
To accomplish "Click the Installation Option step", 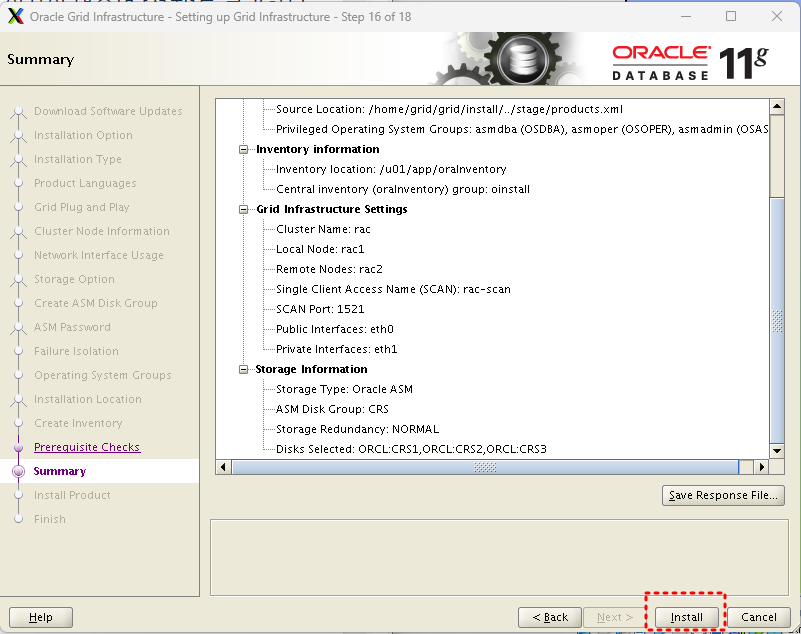I will click(x=83, y=135).
